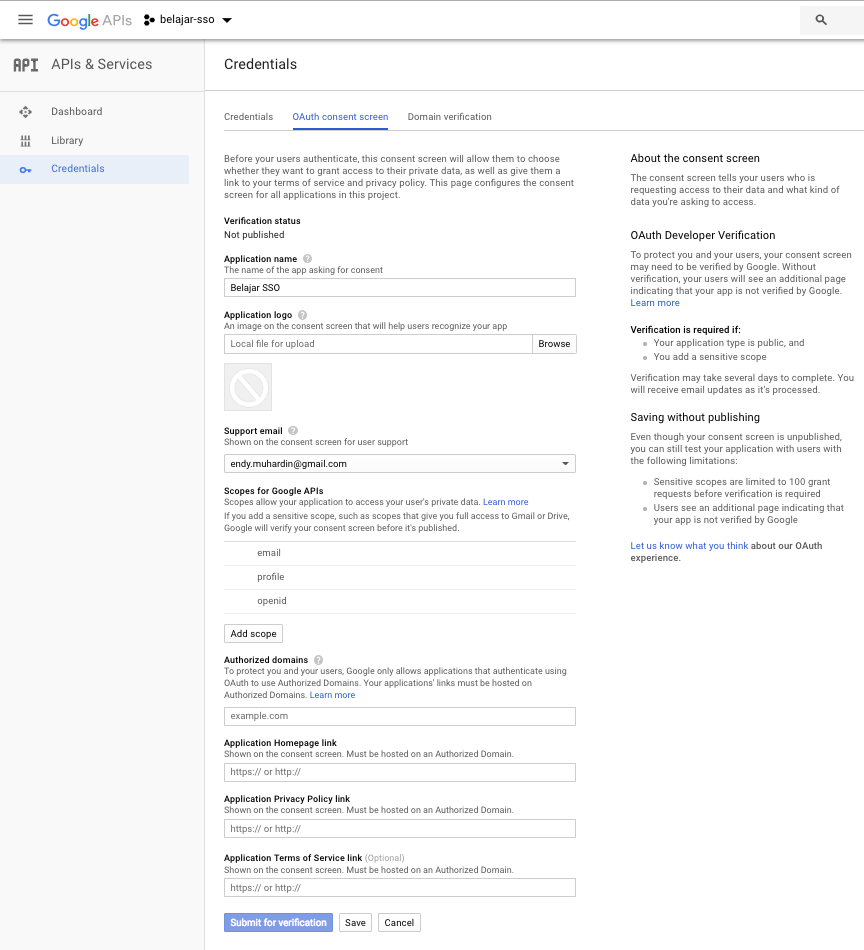Click Saving without publishing heading
Screen dimensions: 864x950
click(695, 417)
